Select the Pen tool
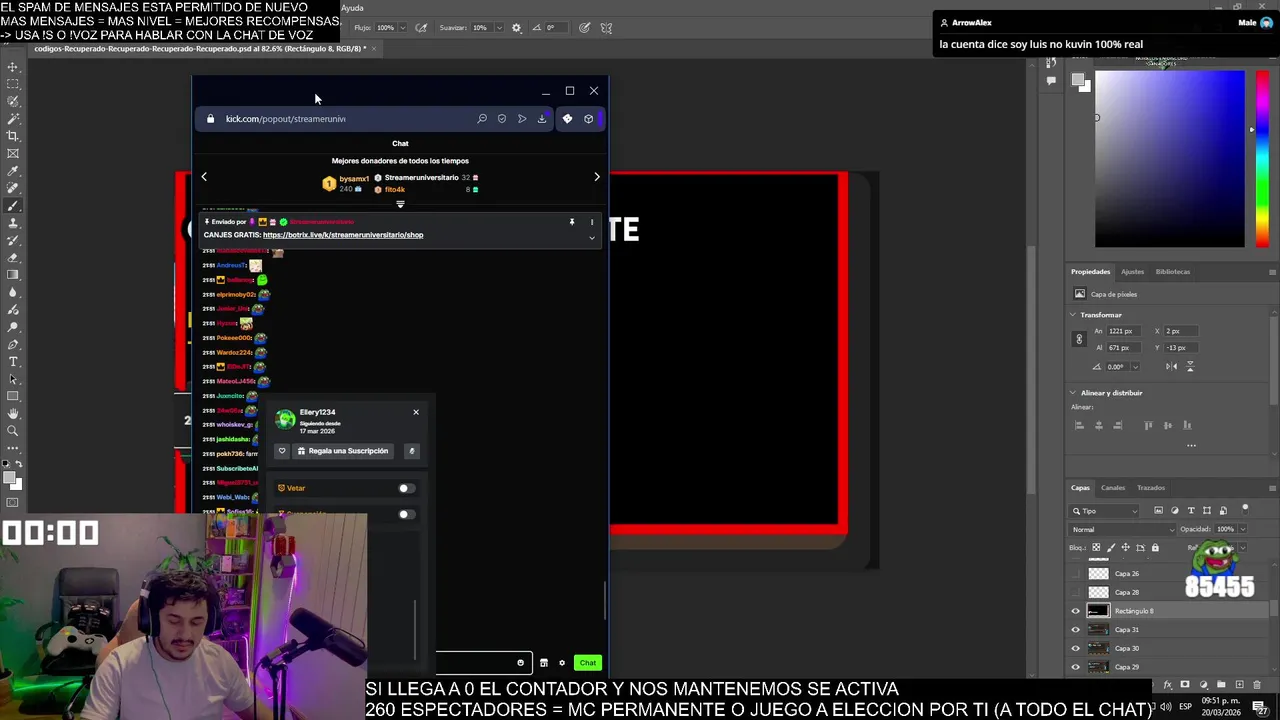 (13, 344)
